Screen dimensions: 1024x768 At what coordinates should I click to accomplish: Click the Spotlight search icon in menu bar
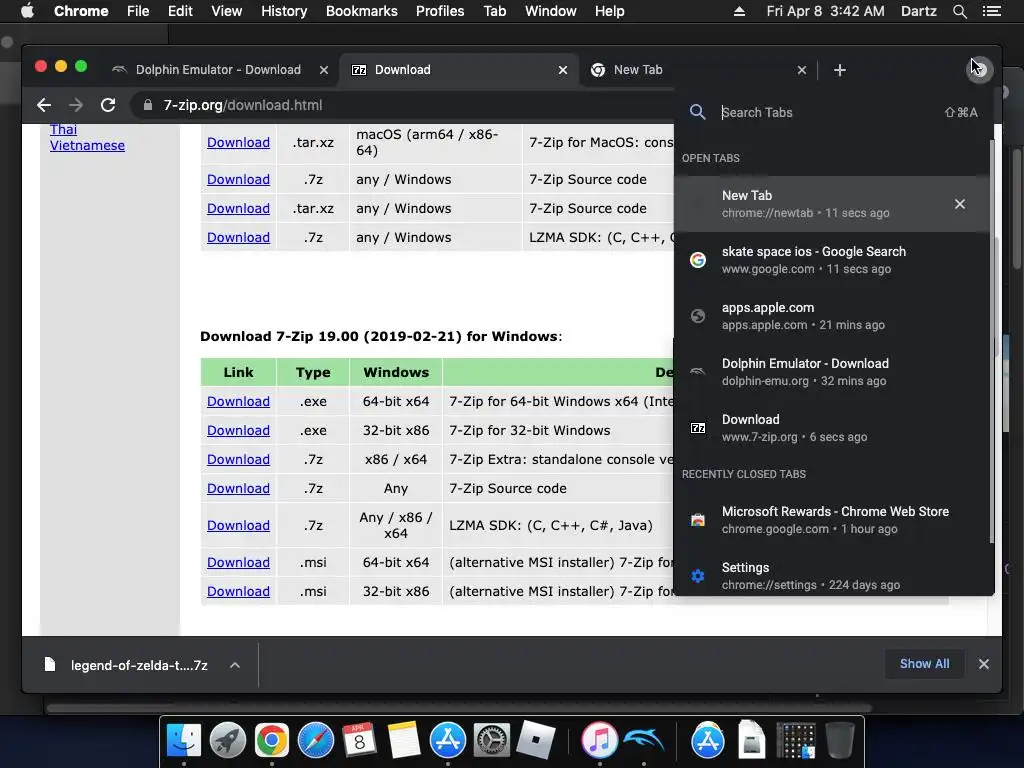pos(959,11)
